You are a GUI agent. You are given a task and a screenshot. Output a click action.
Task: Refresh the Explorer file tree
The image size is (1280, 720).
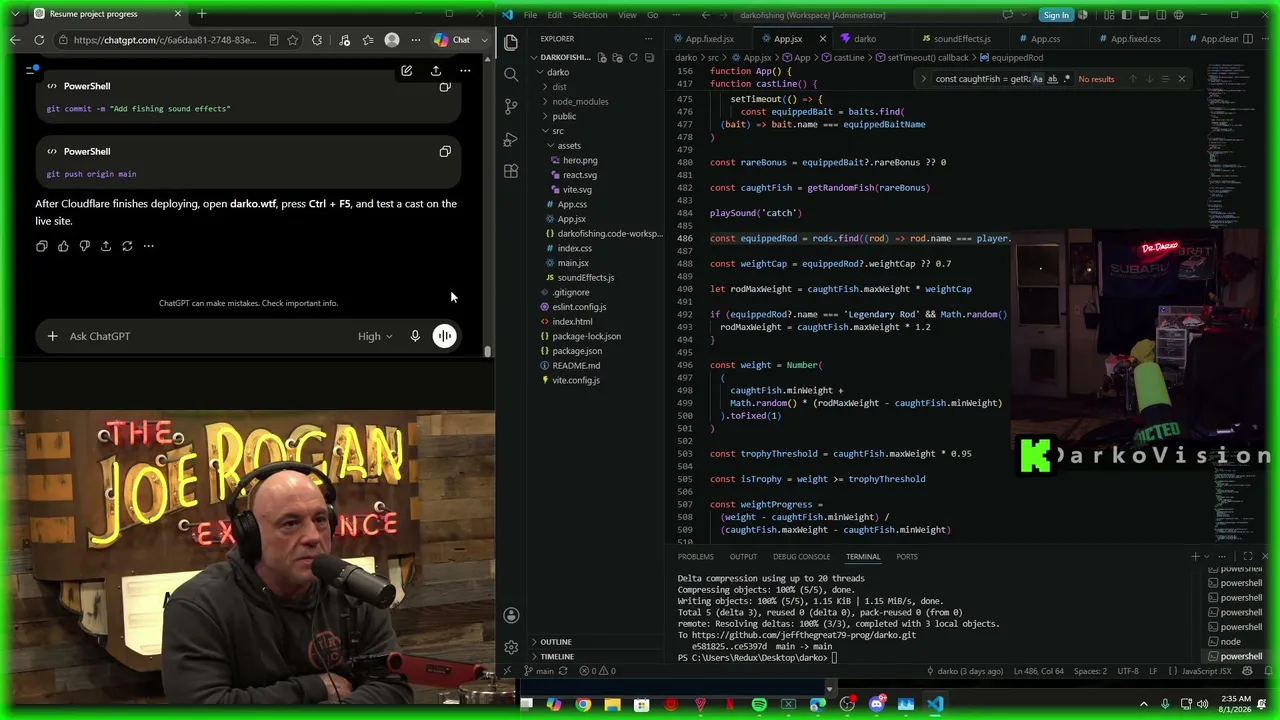click(x=633, y=58)
